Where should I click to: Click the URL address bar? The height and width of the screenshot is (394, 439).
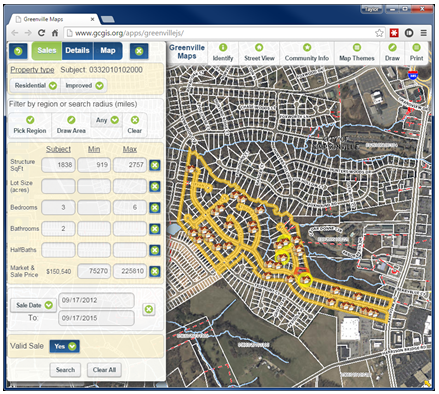pyautogui.click(x=220, y=33)
